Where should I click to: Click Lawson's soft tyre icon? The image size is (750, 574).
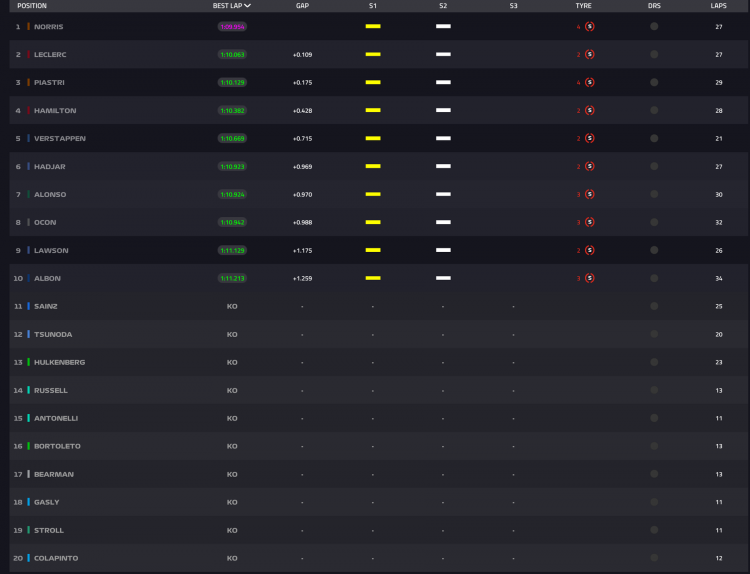pos(590,250)
